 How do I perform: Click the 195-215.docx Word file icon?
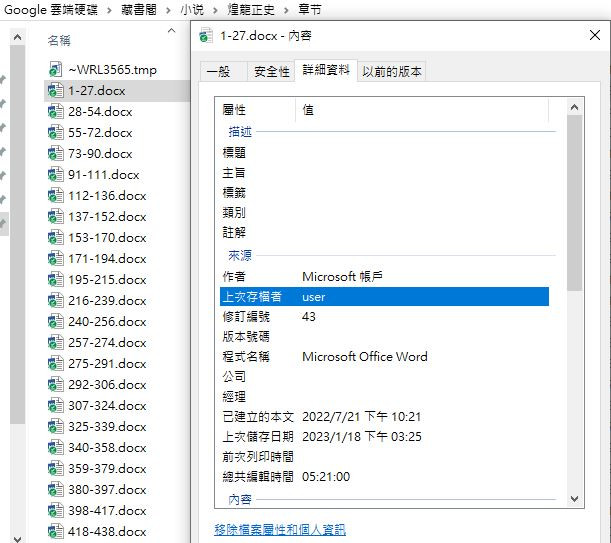tap(56, 280)
